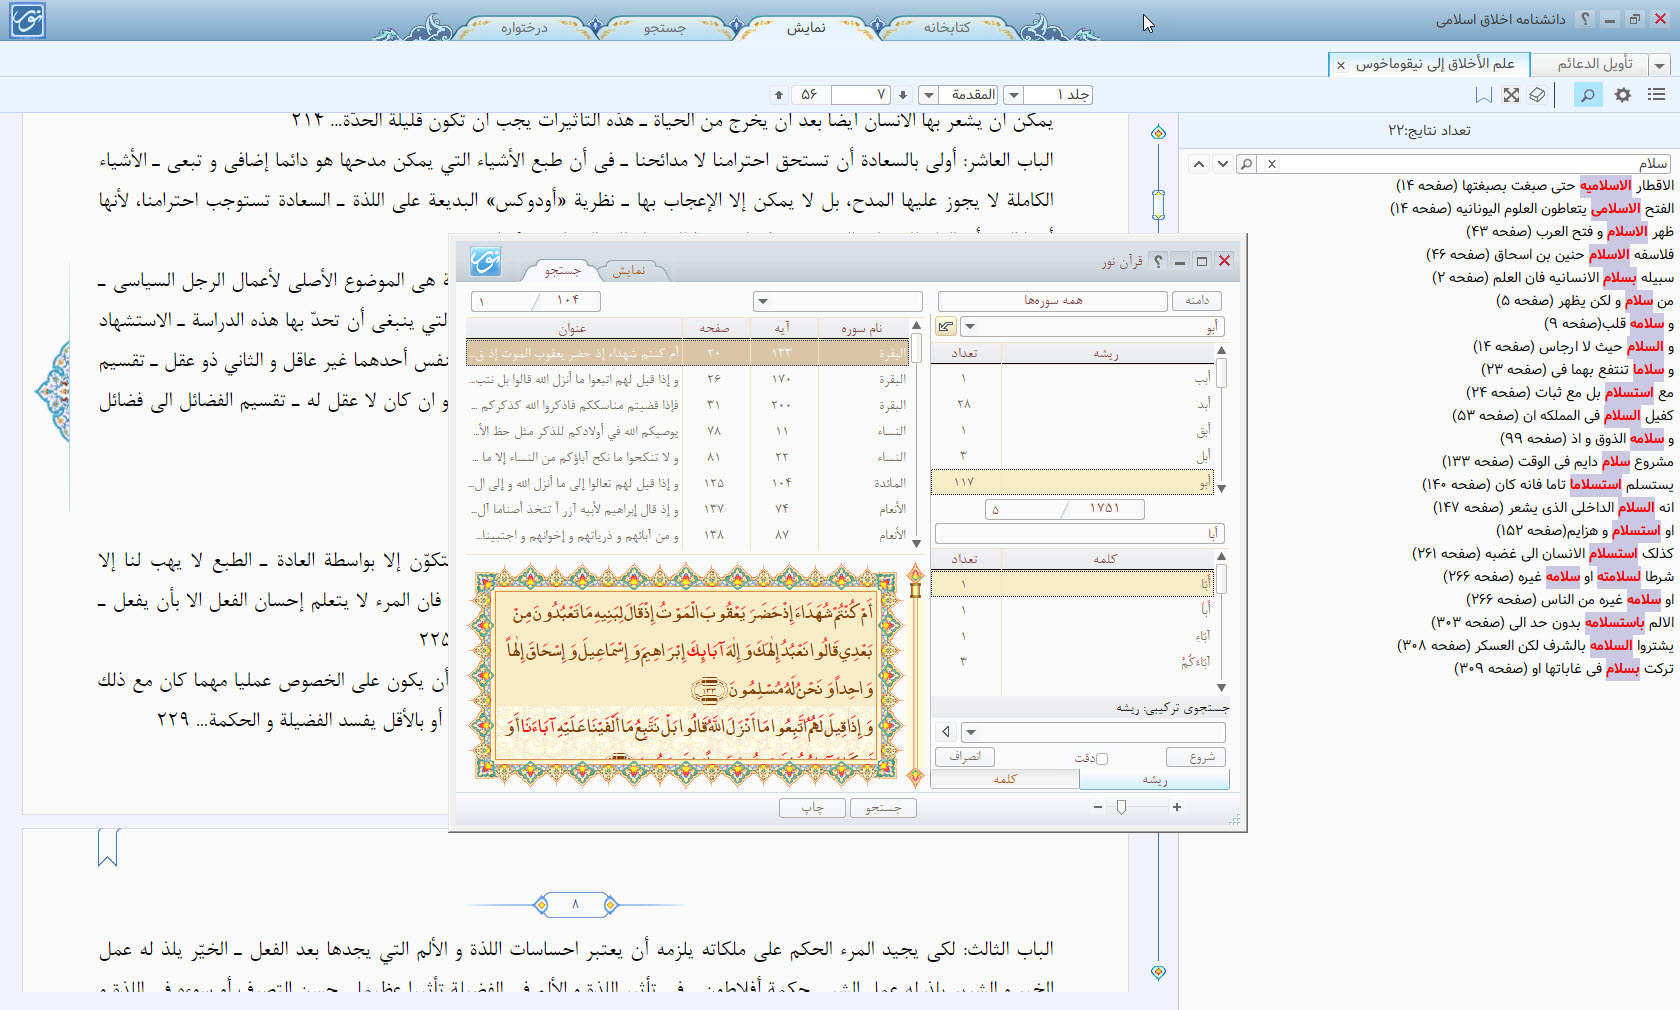Switch to کتابخانه library tab
The height and width of the screenshot is (1010, 1680).
coord(946,27)
